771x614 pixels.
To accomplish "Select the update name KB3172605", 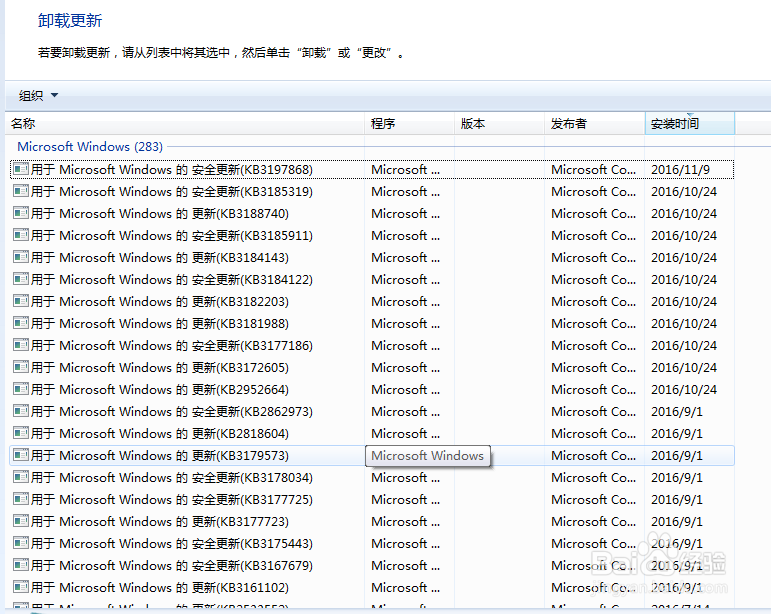I will coord(160,368).
